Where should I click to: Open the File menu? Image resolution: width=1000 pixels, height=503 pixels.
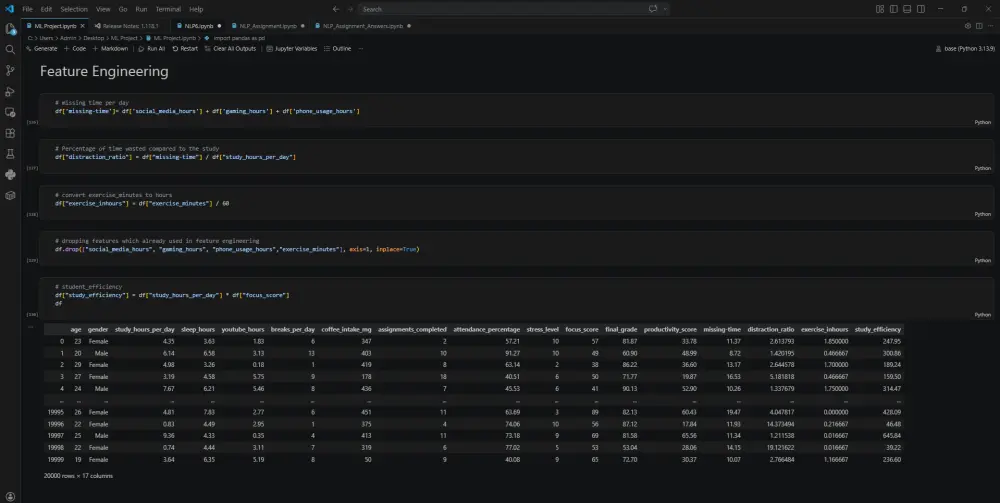point(27,9)
